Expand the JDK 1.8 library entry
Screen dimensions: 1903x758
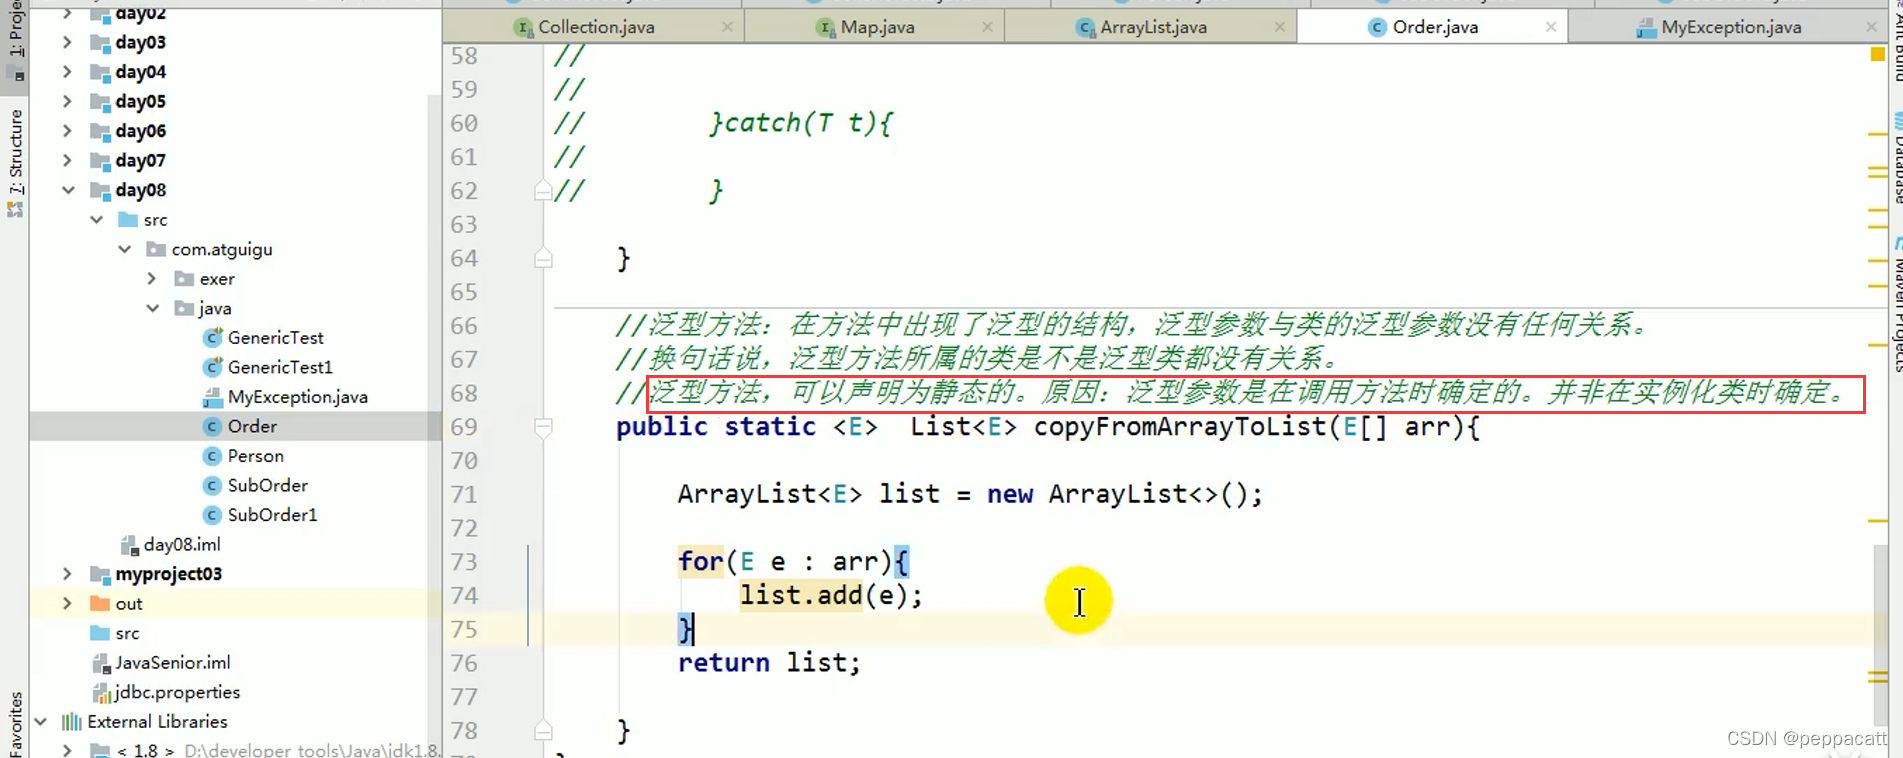click(x=67, y=749)
